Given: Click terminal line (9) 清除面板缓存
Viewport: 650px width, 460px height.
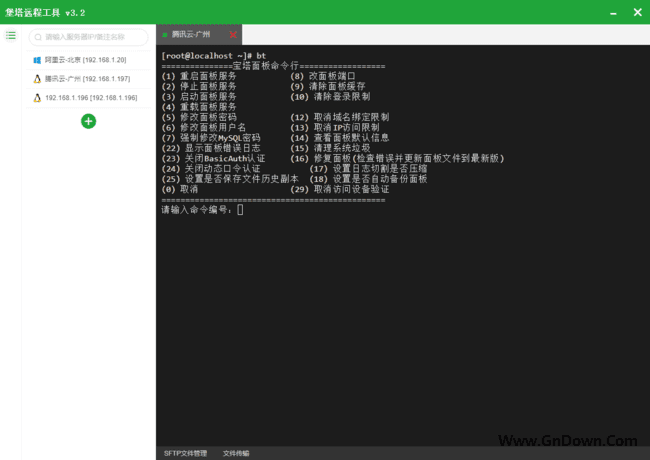Looking at the screenshot, I should point(327,87).
